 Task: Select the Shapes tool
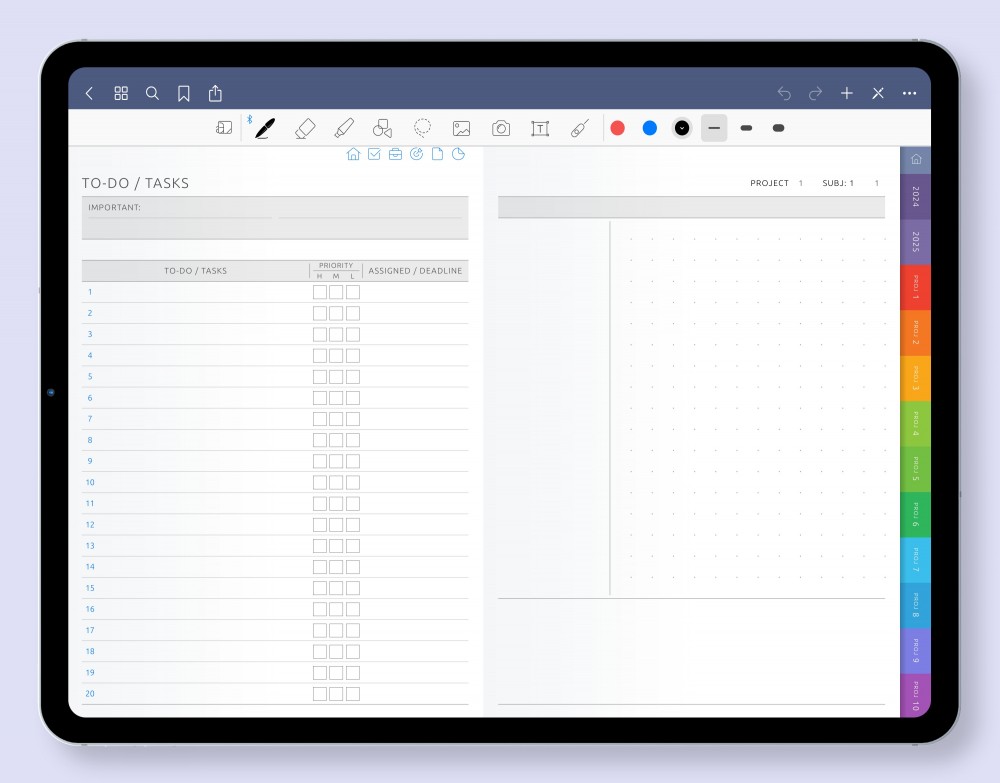pyautogui.click(x=383, y=128)
